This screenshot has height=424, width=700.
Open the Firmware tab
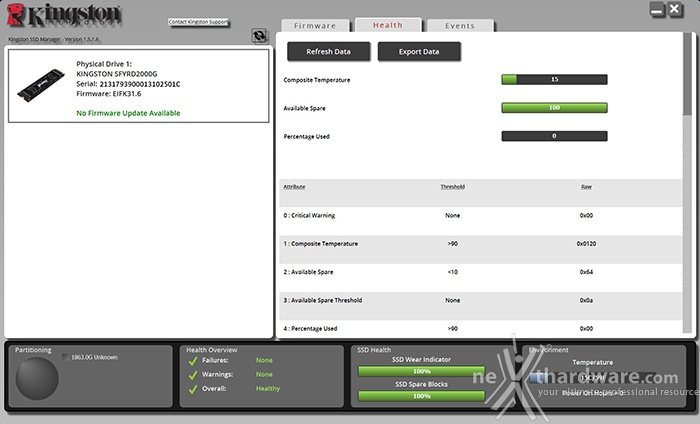[x=315, y=26]
